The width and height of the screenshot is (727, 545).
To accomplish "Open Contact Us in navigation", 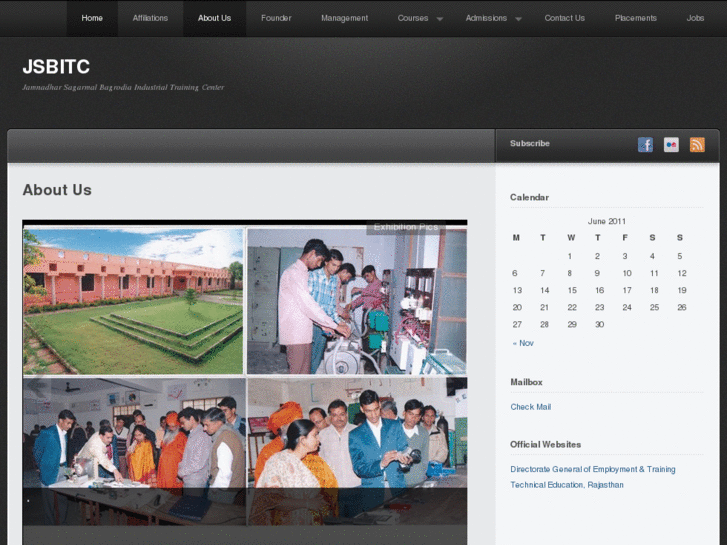I will pos(564,18).
